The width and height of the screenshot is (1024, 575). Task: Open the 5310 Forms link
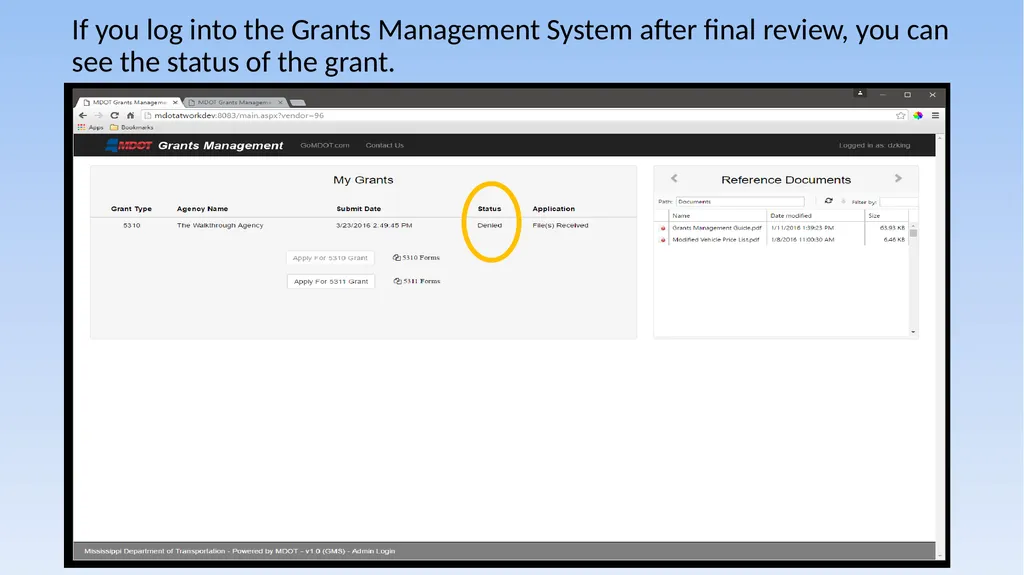coord(421,257)
